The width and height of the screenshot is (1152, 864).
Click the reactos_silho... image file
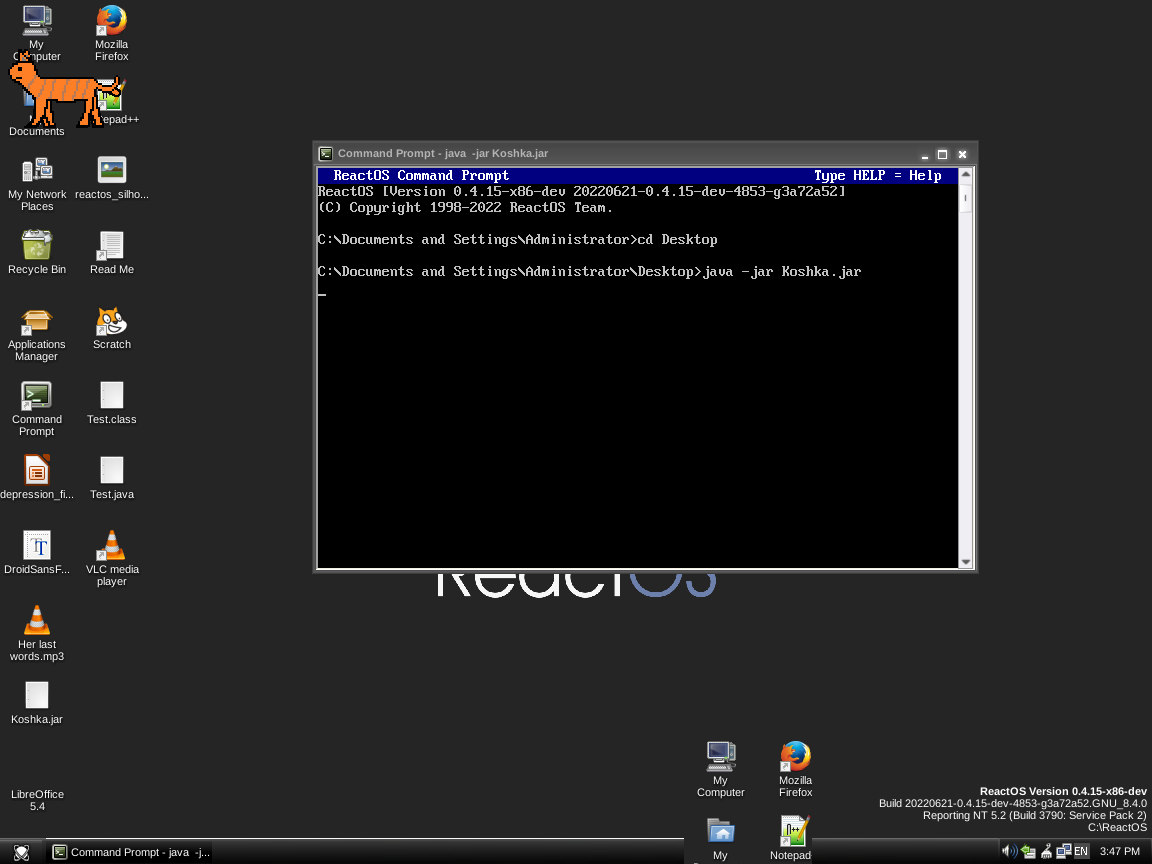tap(111, 171)
